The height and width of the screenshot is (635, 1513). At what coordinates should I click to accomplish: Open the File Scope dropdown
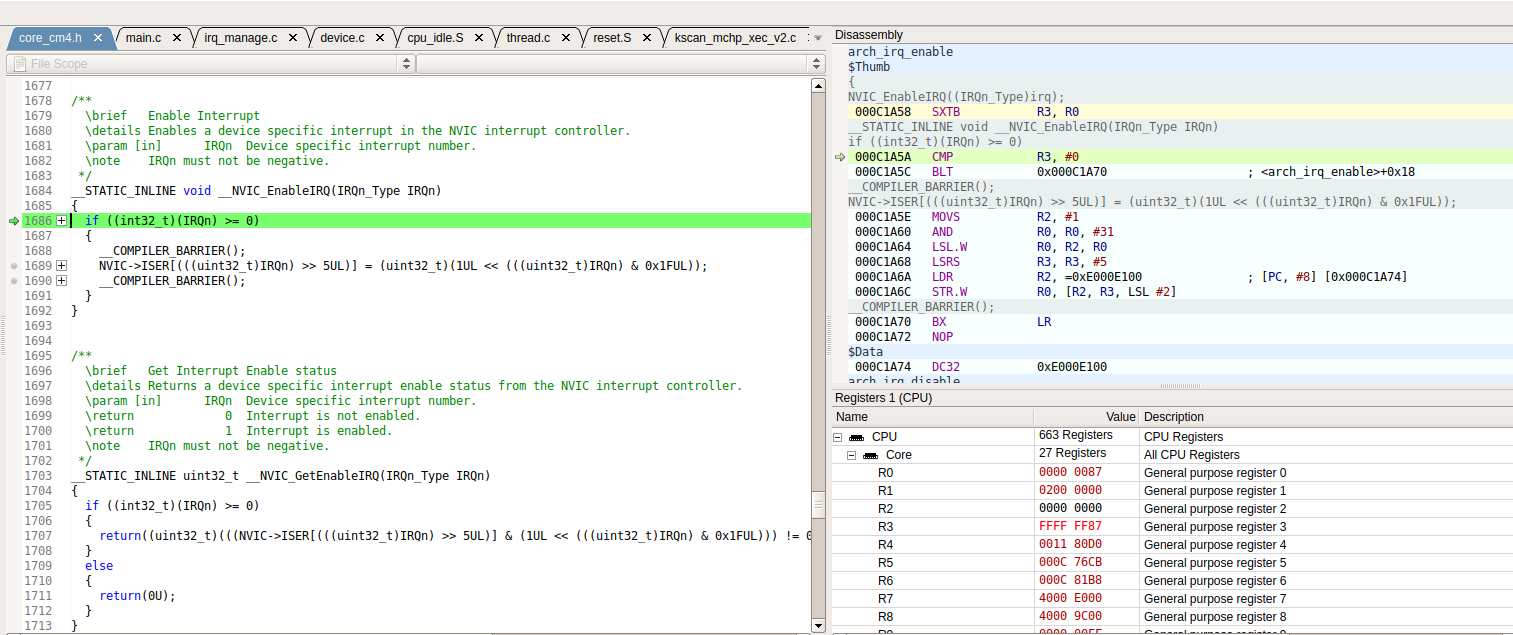click(406, 63)
